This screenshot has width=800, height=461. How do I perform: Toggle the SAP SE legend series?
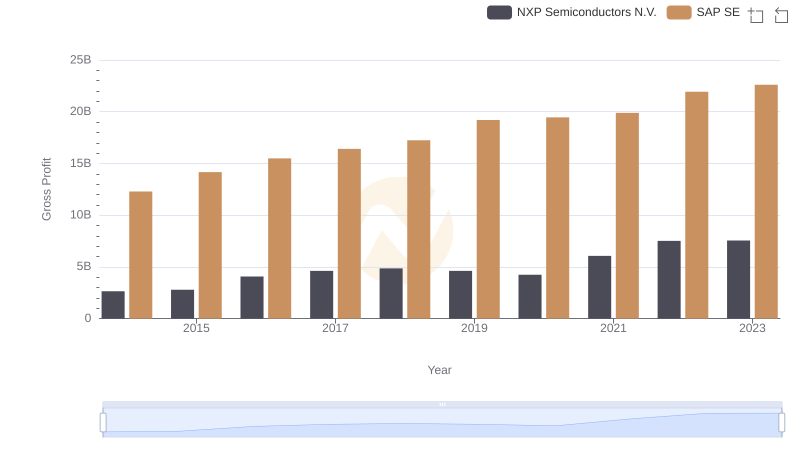click(x=703, y=12)
